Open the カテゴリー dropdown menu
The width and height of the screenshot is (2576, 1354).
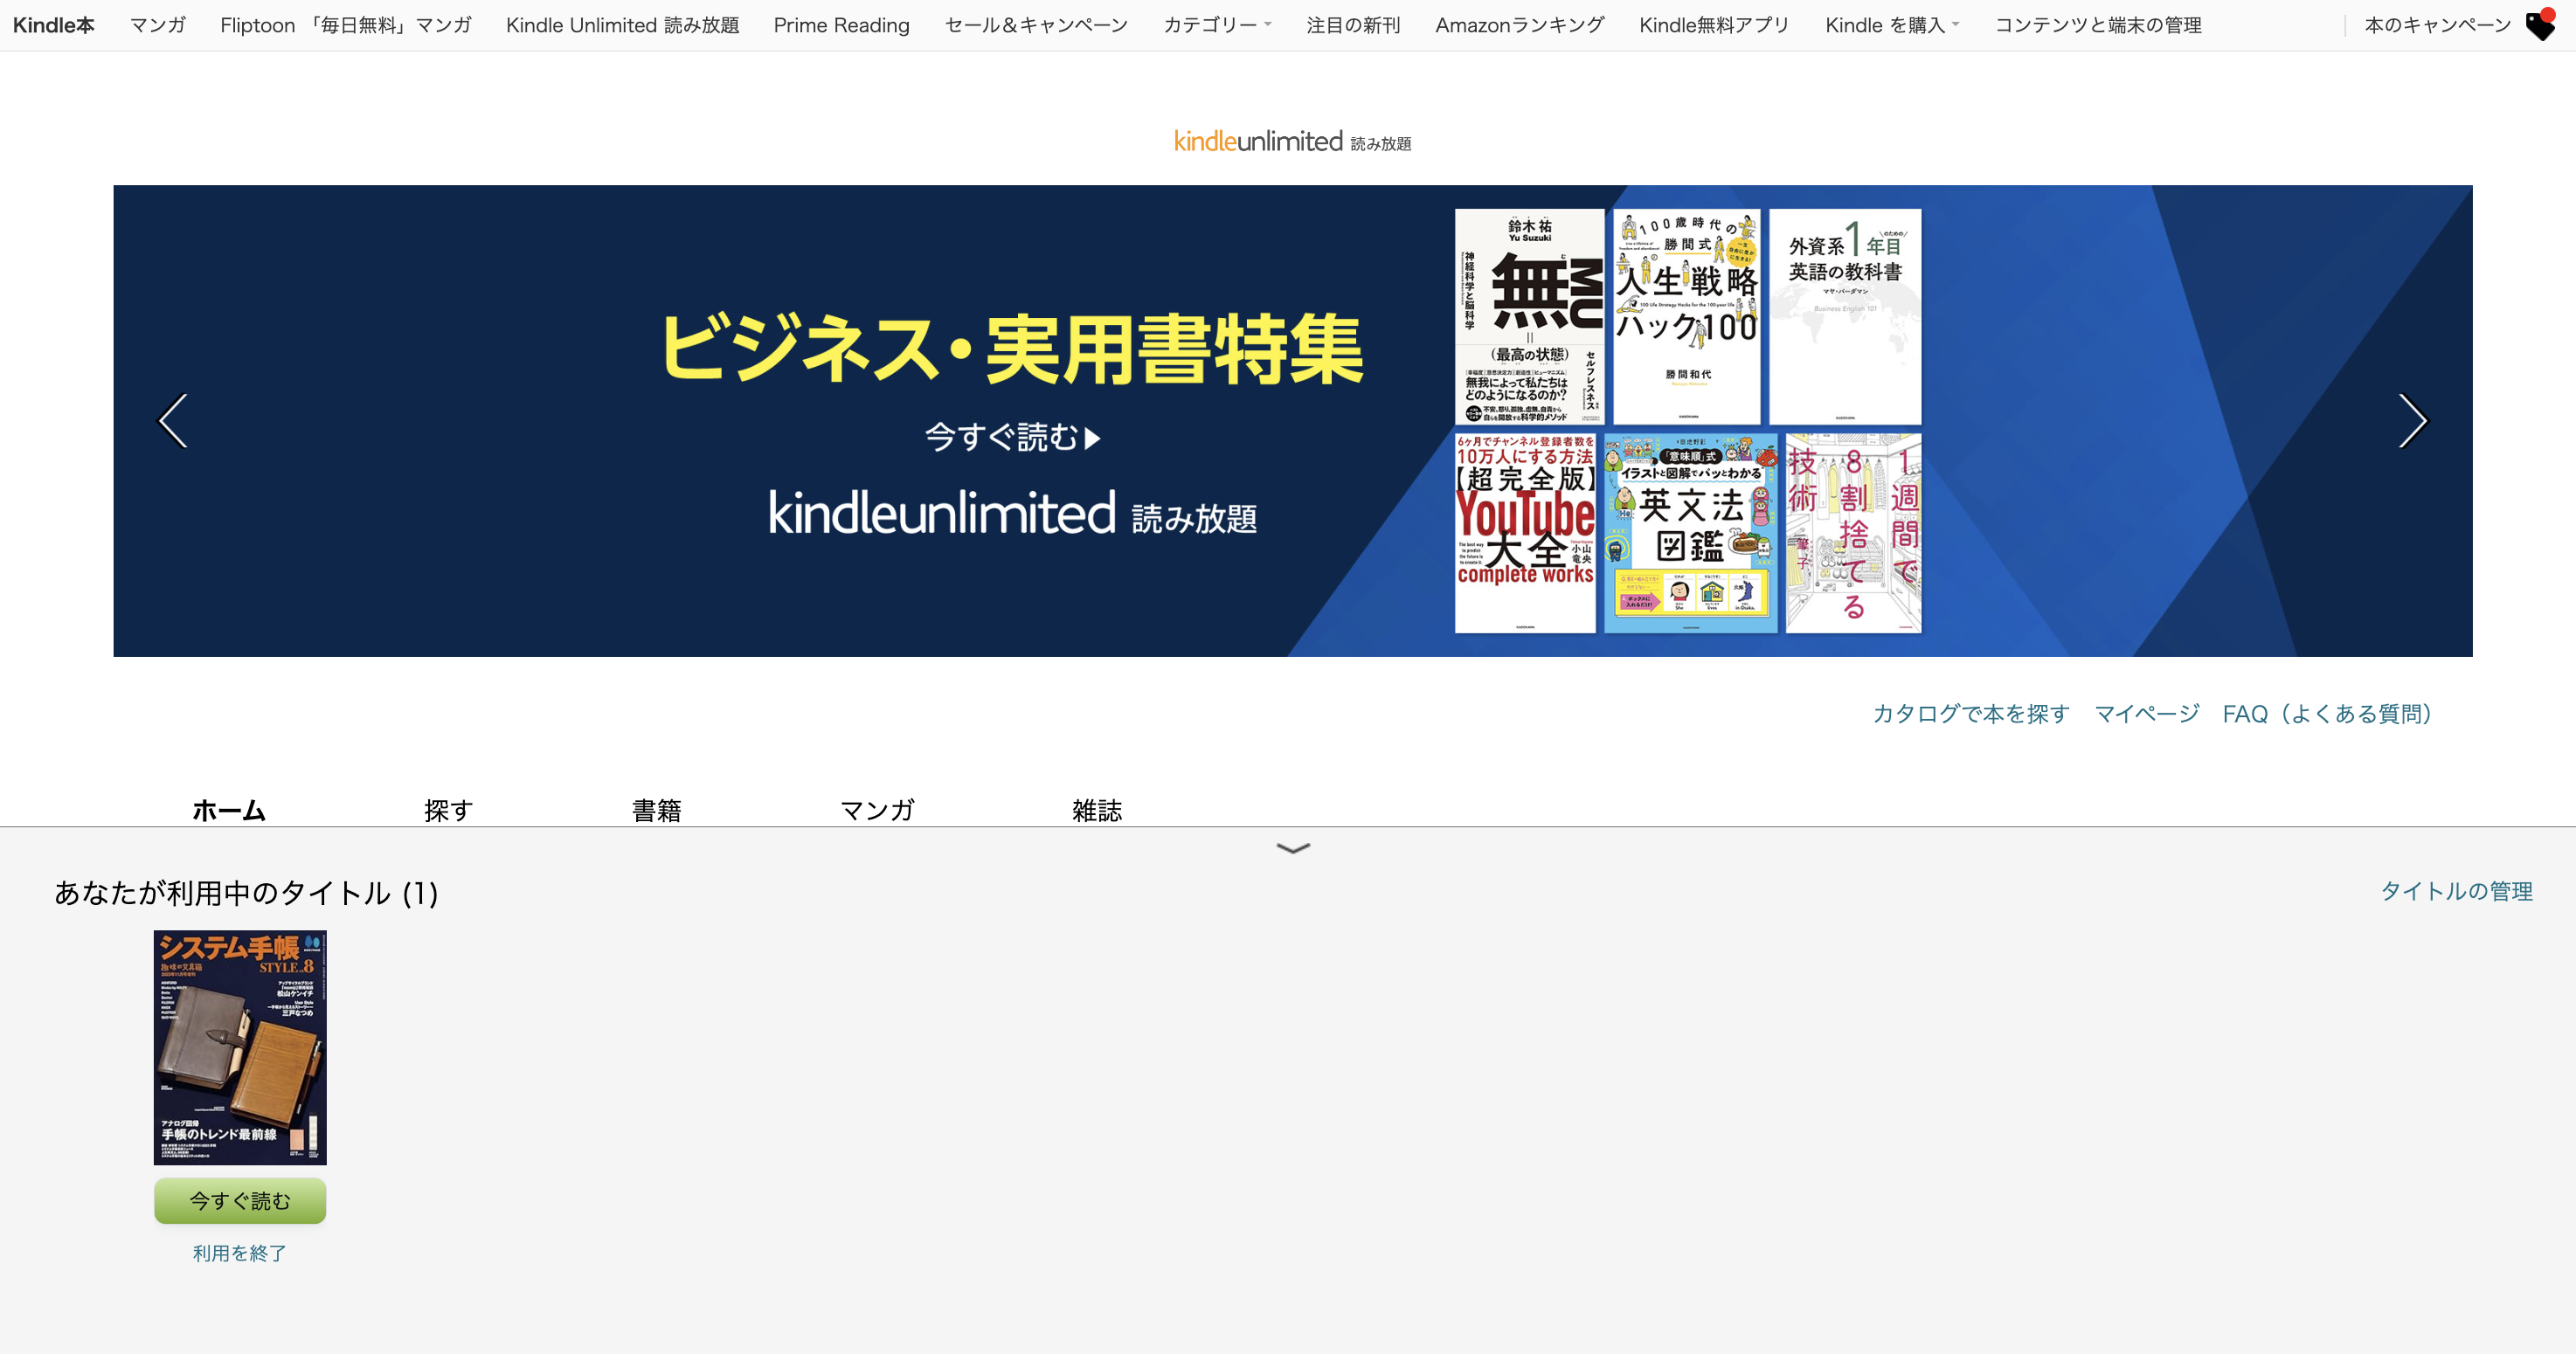[x=1216, y=25]
